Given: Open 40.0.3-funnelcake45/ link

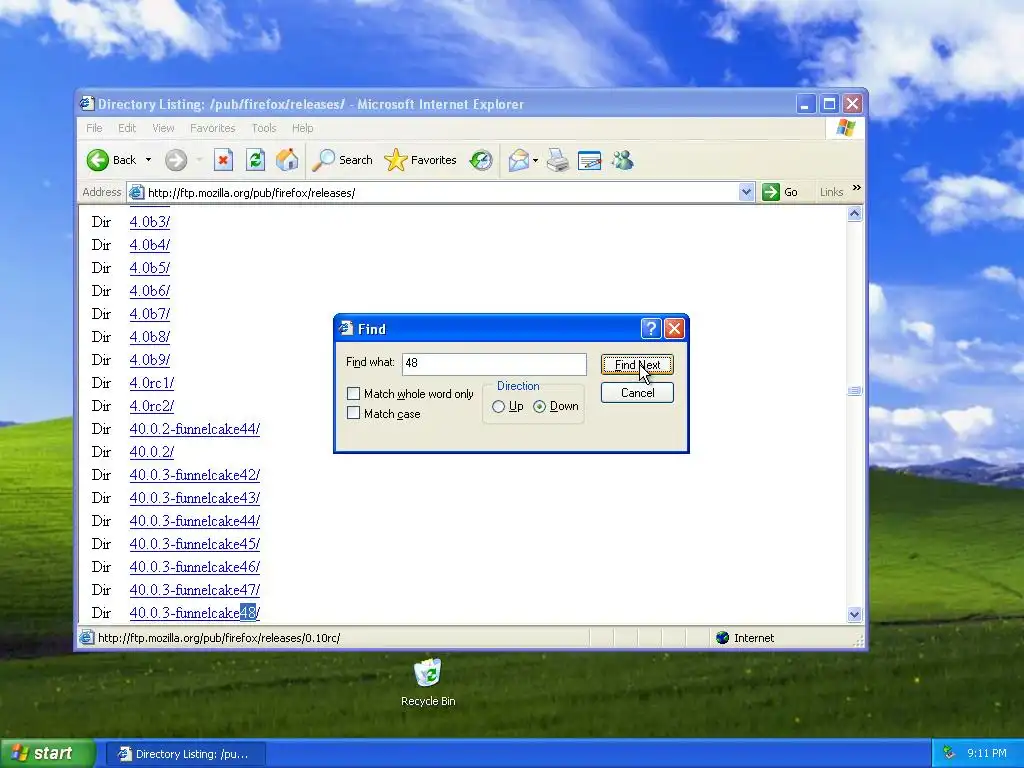Looking at the screenshot, I should (x=195, y=544).
